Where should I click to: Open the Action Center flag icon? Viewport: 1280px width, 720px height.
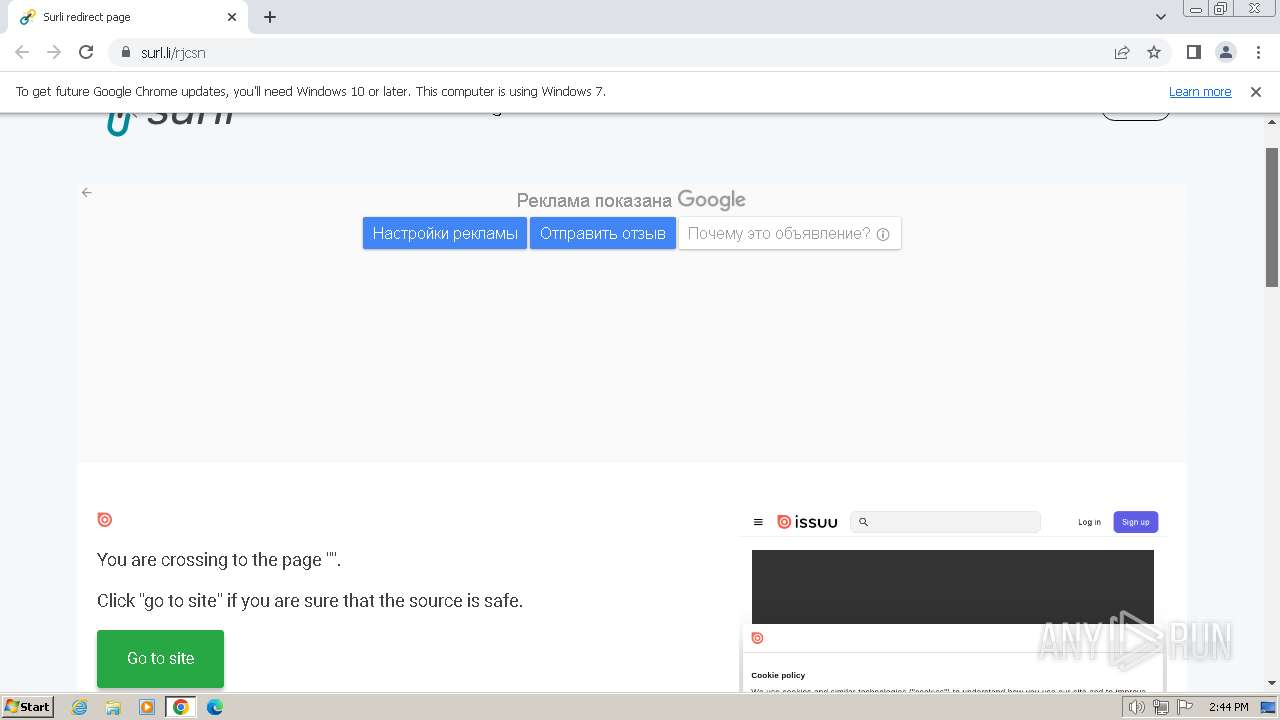click(x=1184, y=707)
